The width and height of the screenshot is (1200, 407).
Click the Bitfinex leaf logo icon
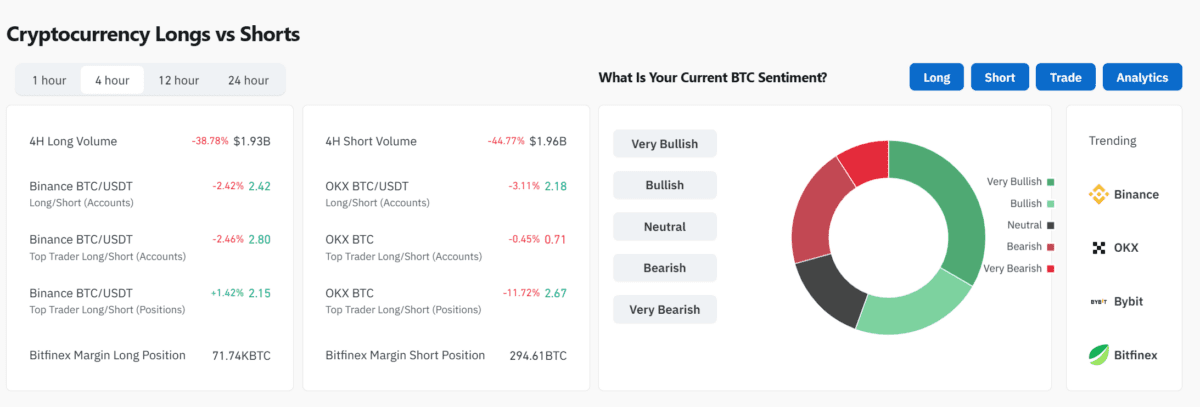tap(1098, 354)
